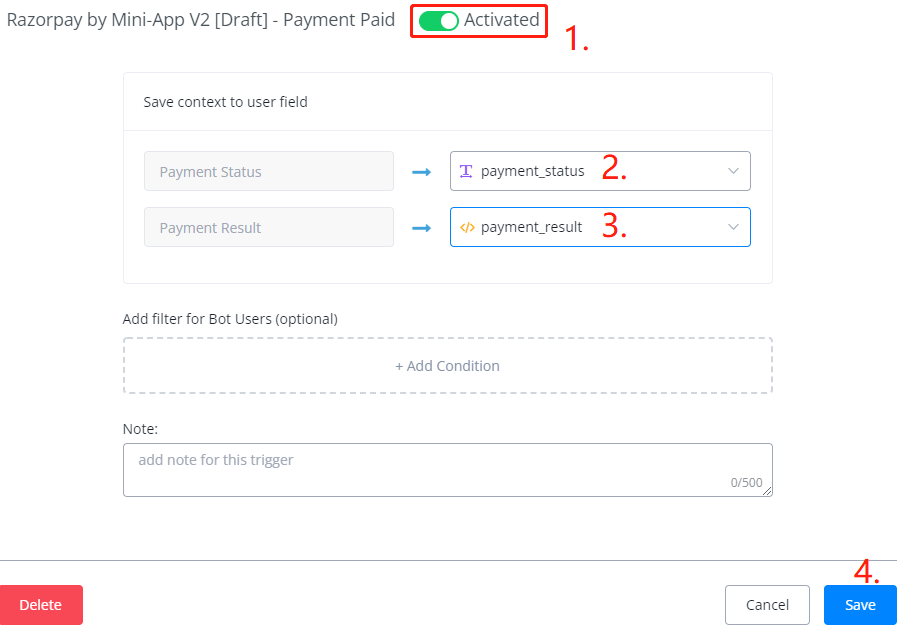This screenshot has height=631, width=903.
Task: Toggle the Activated switch off
Action: tap(438, 21)
